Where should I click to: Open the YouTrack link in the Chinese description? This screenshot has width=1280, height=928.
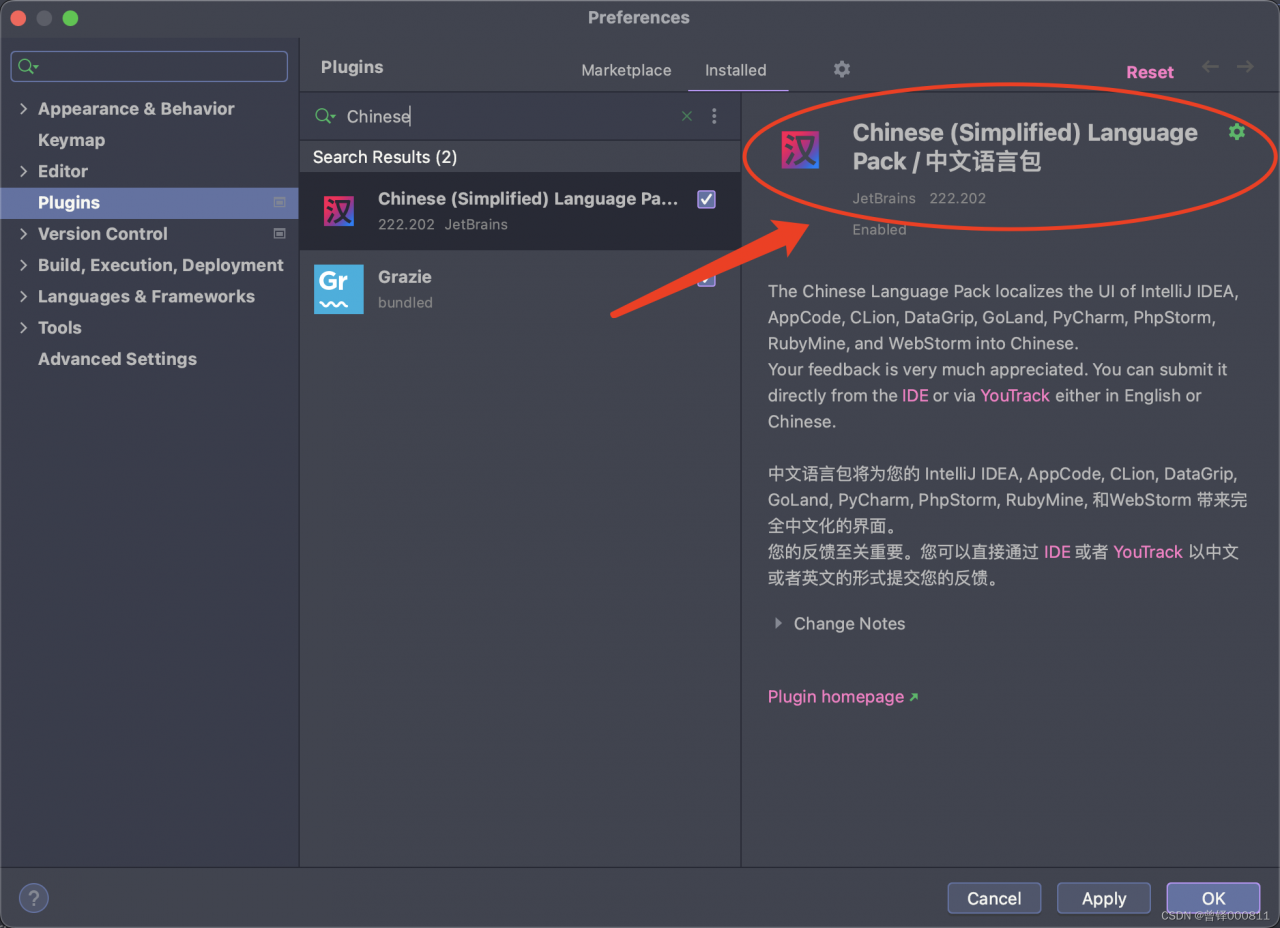point(1148,552)
